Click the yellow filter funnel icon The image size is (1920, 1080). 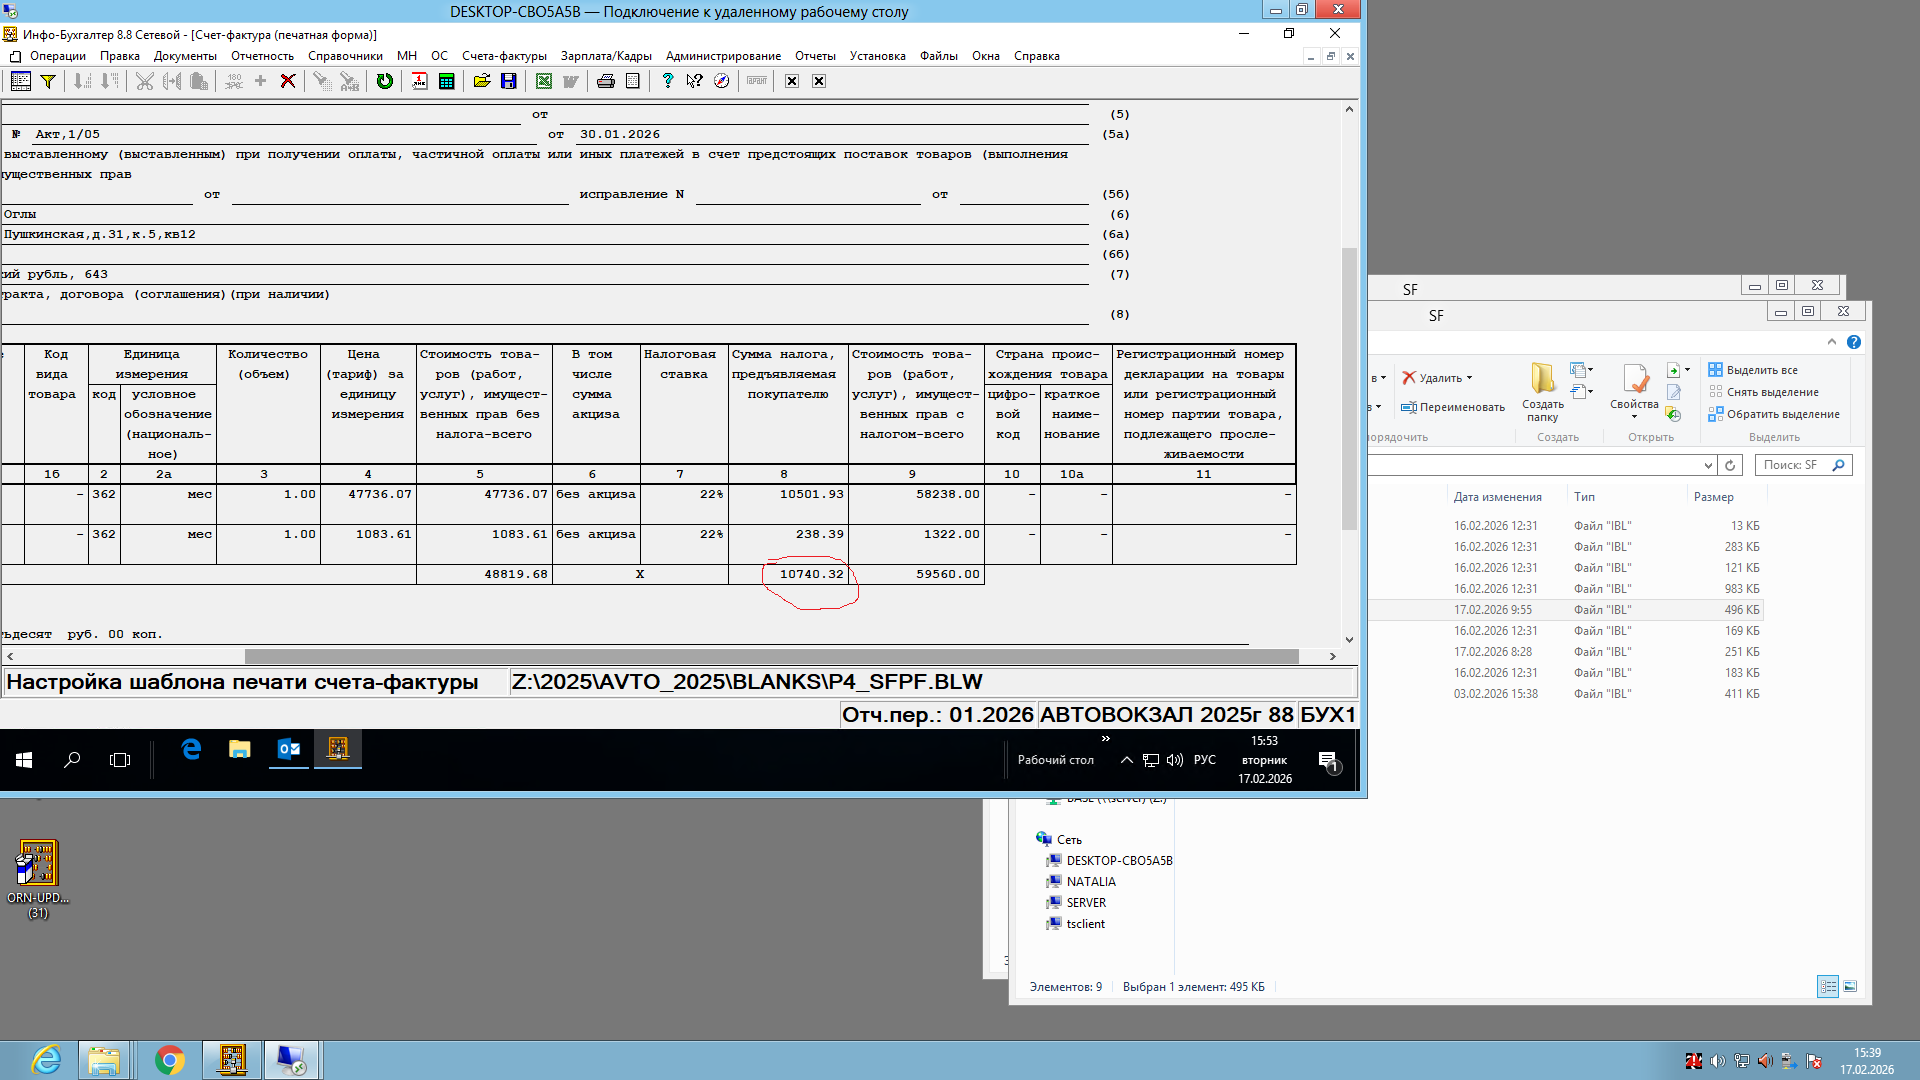click(47, 81)
